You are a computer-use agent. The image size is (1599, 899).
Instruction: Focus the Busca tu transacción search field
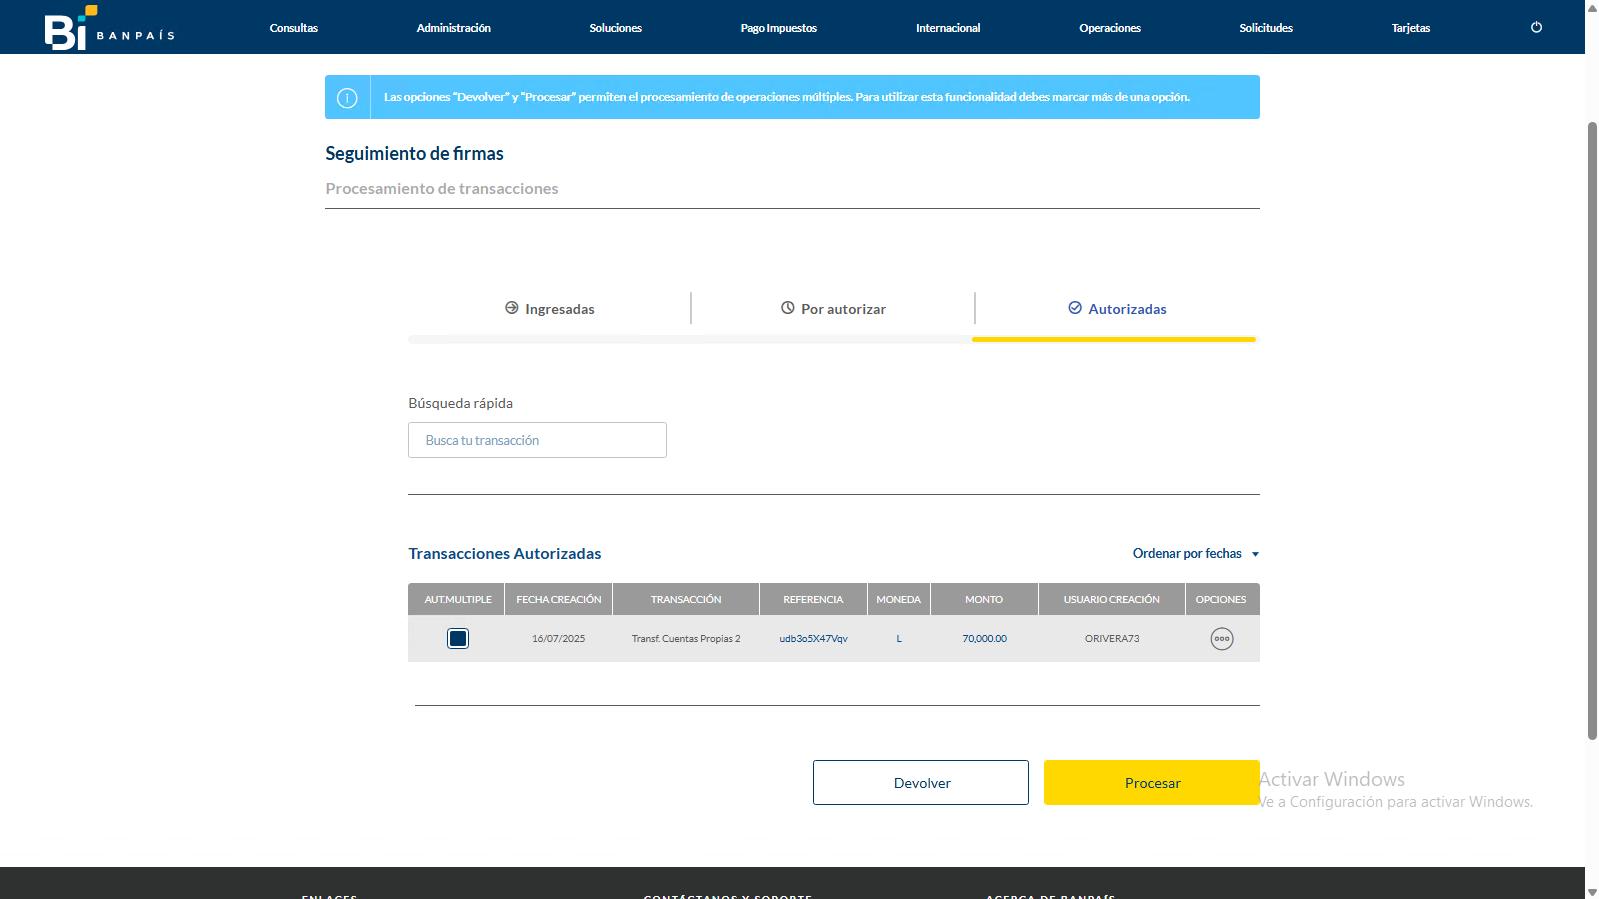point(537,440)
